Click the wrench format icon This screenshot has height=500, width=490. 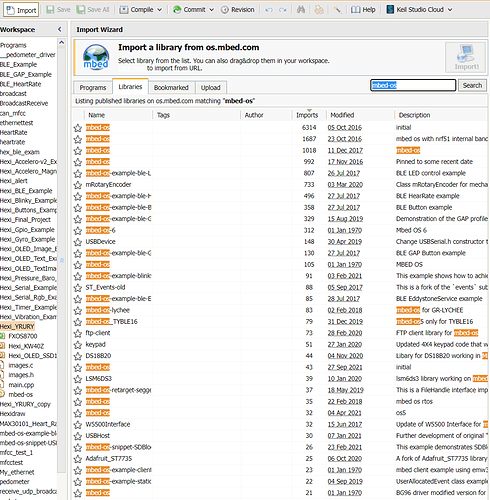pos(337,10)
